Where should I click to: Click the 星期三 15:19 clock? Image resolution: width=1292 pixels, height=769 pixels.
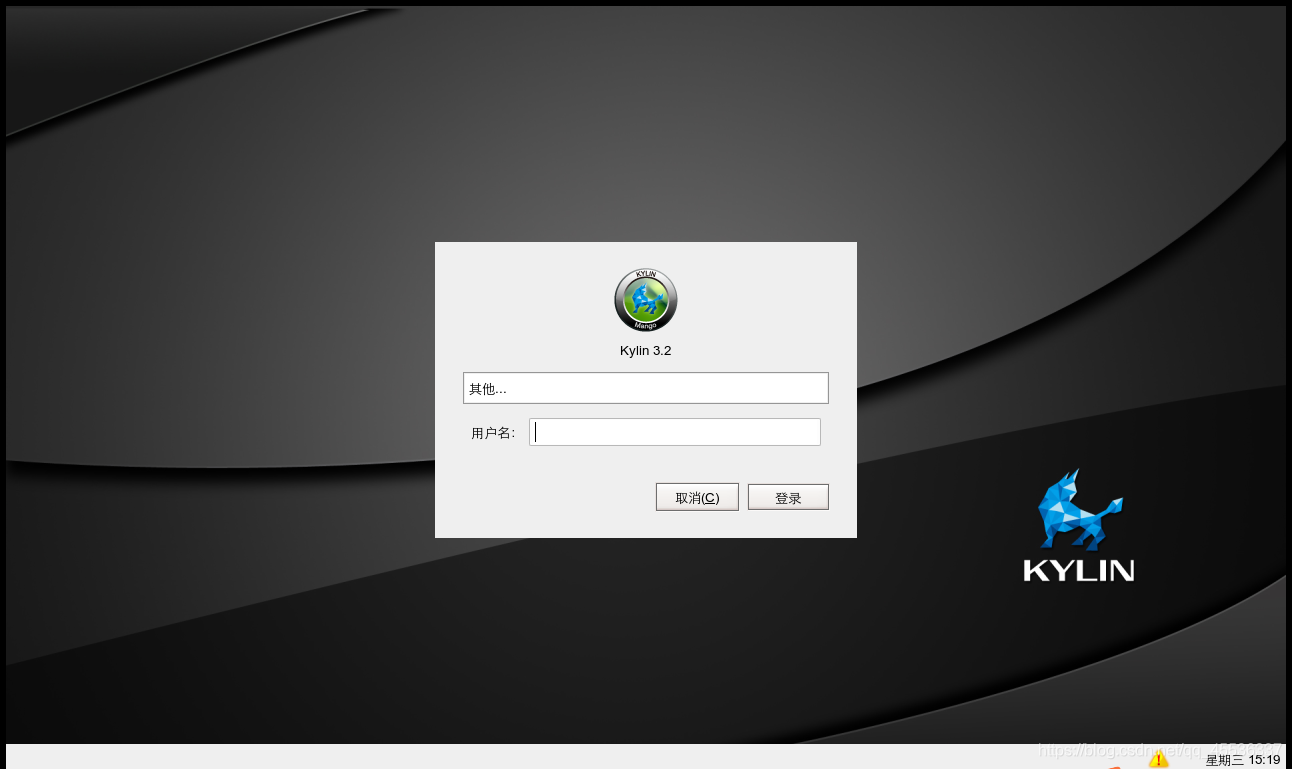1243,760
